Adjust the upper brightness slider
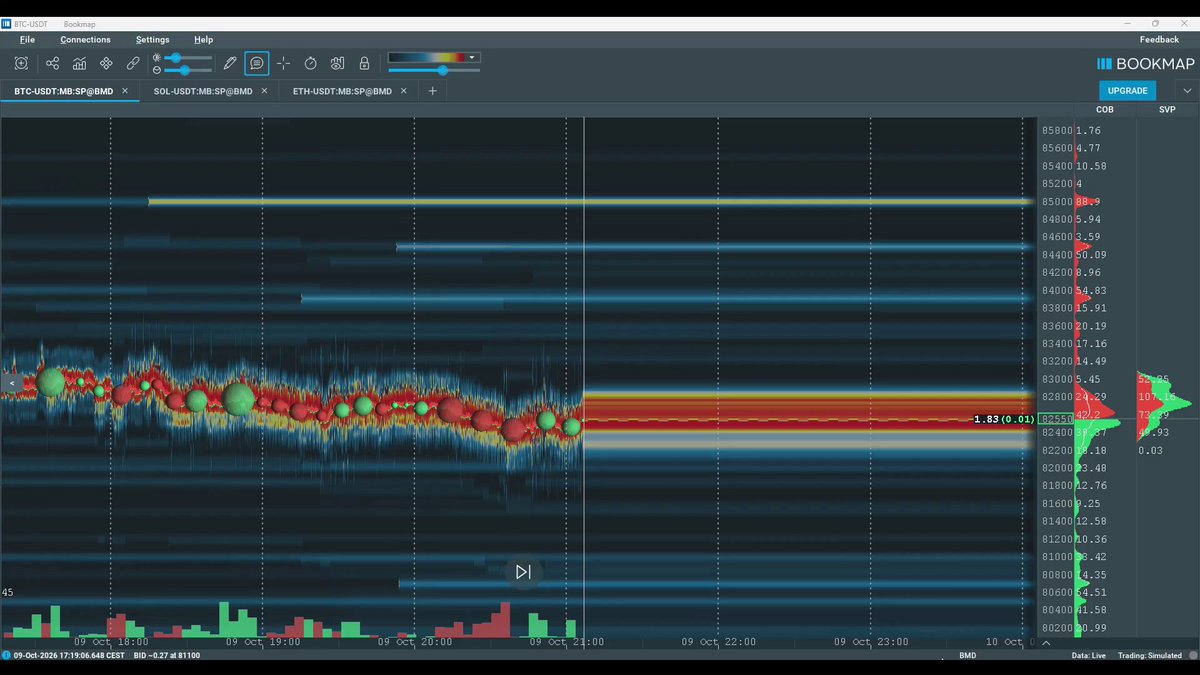1200x675 pixels. 188,58
